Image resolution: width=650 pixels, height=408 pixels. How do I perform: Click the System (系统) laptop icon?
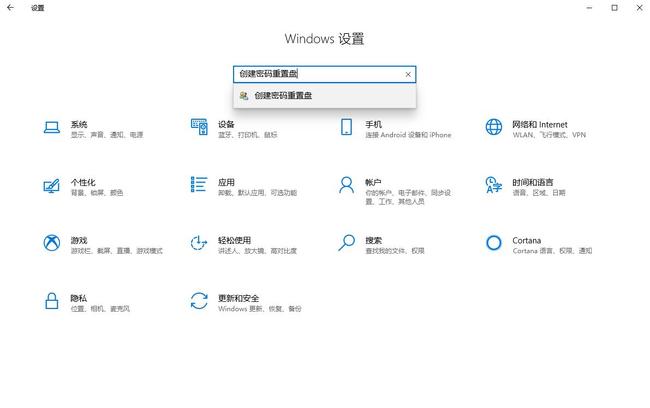pos(52,127)
